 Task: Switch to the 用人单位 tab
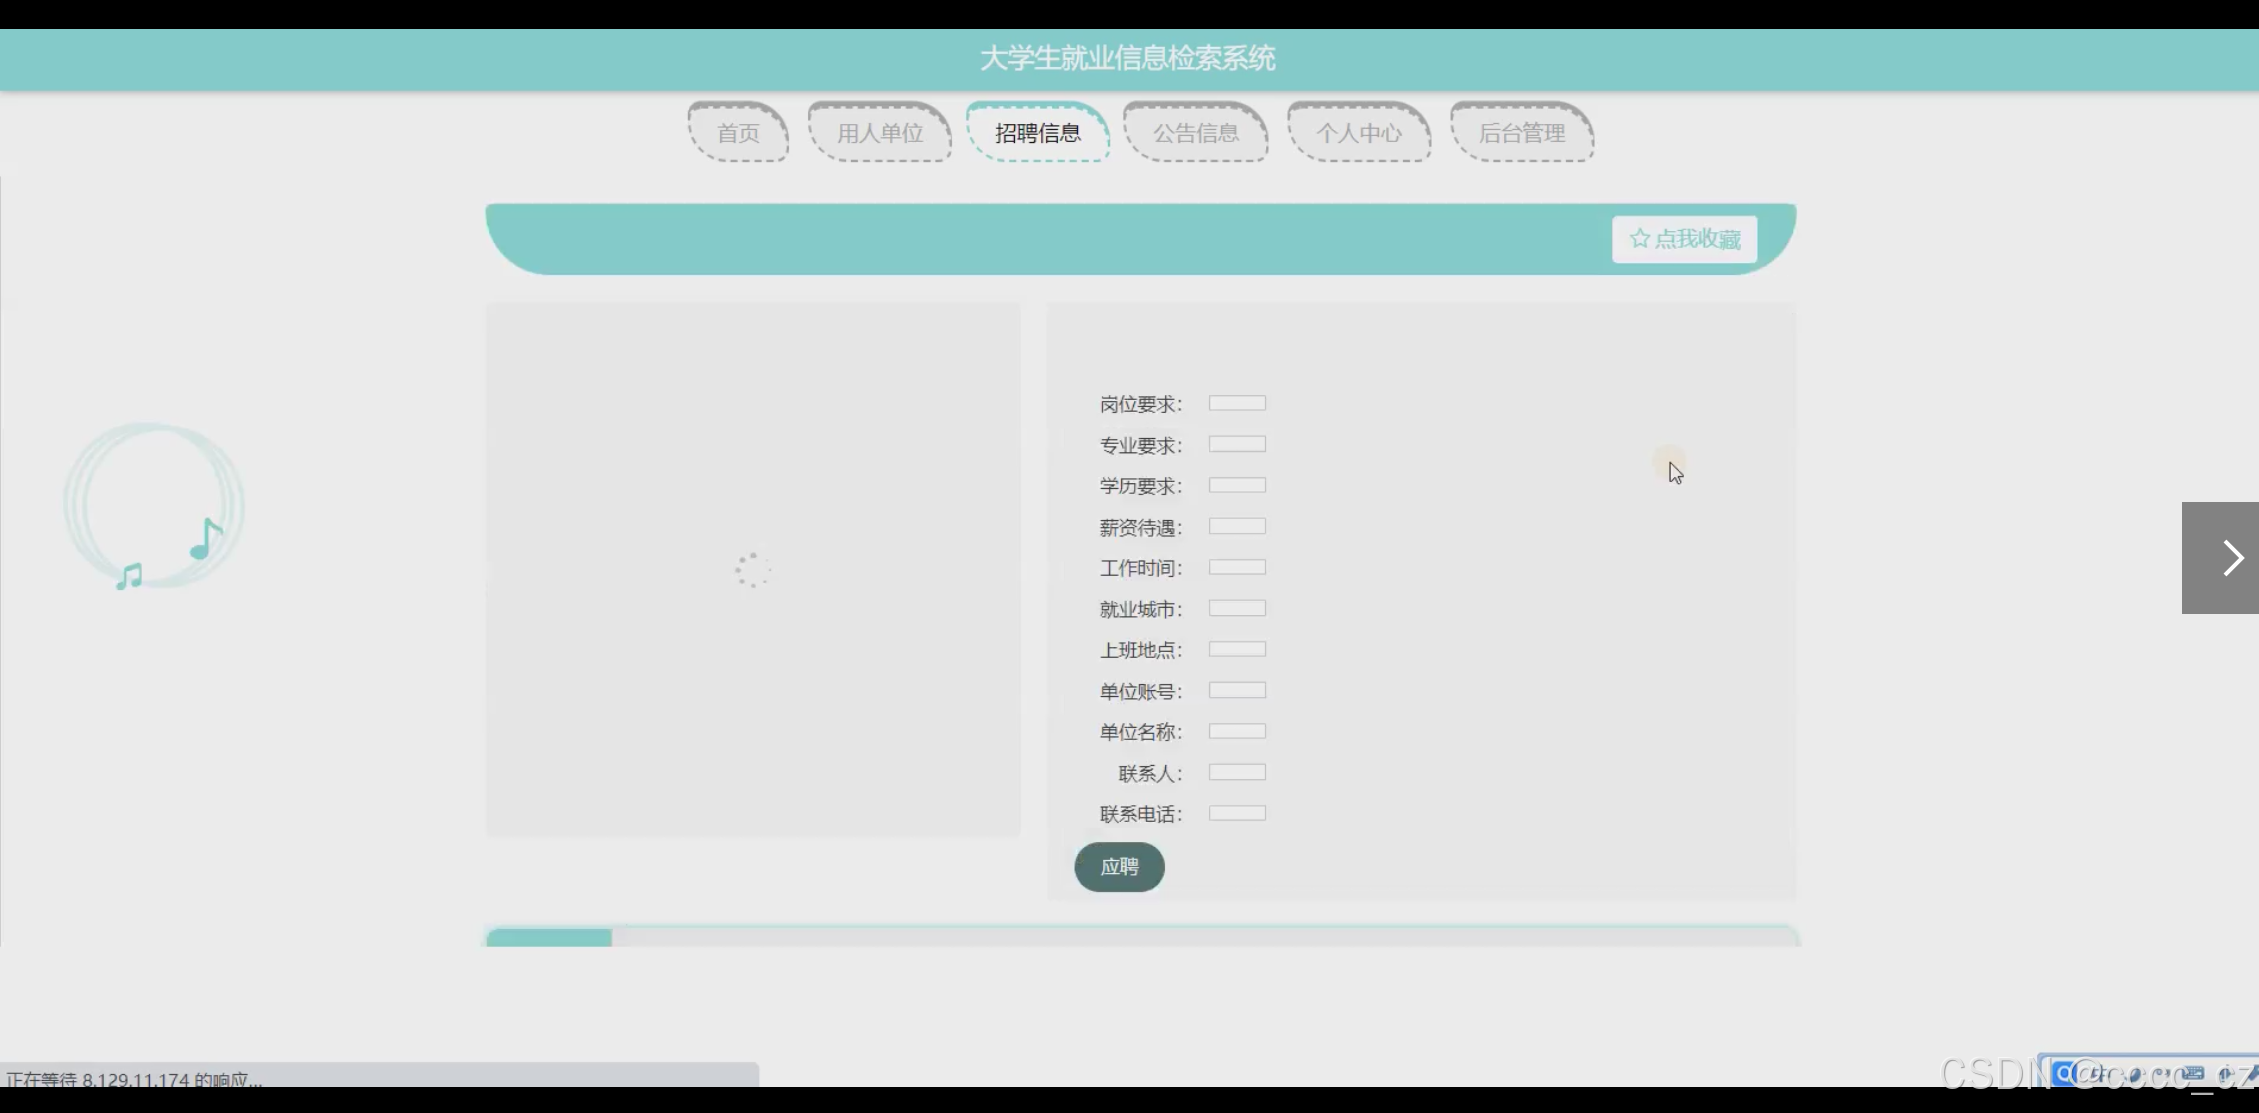pos(880,133)
